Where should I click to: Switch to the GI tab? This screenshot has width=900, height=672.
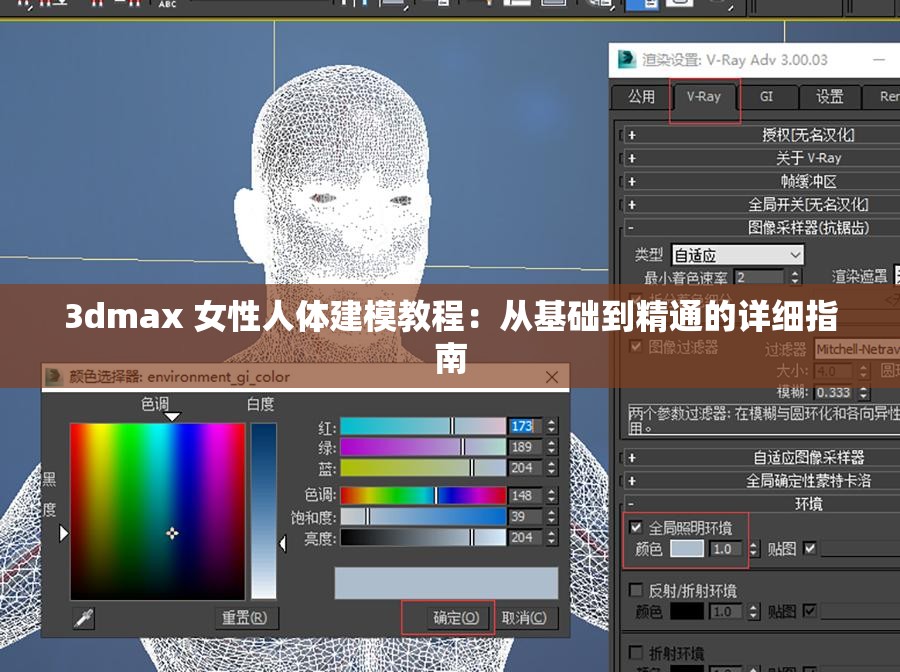click(x=767, y=96)
